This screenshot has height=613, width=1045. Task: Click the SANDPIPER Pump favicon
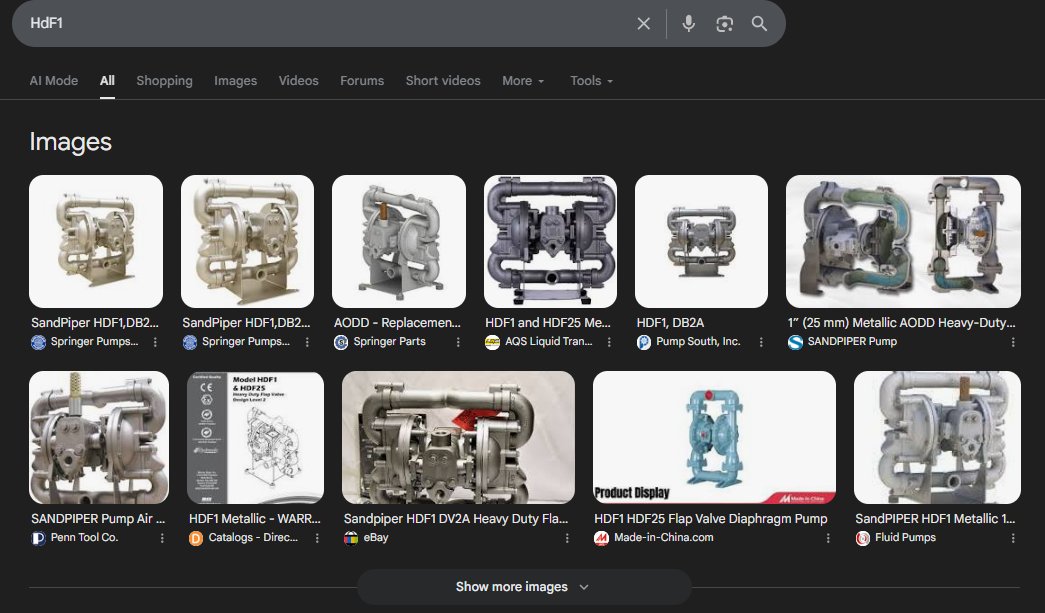click(795, 342)
